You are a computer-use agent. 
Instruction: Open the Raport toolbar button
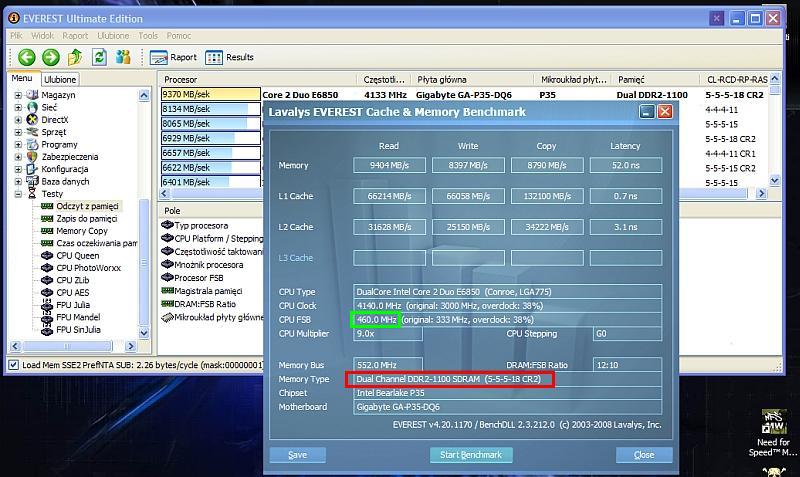tap(173, 57)
